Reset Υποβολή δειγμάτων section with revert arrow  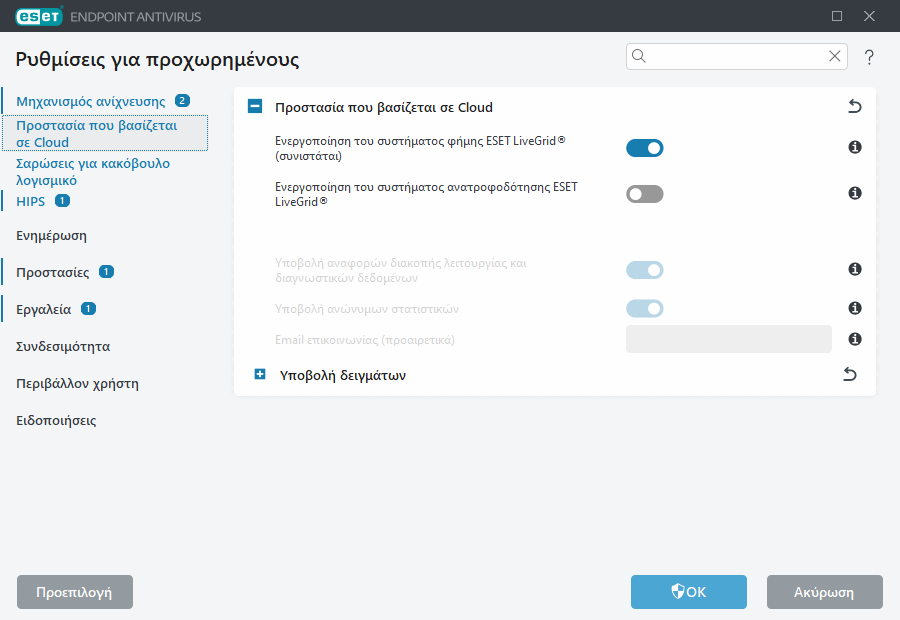click(x=849, y=374)
